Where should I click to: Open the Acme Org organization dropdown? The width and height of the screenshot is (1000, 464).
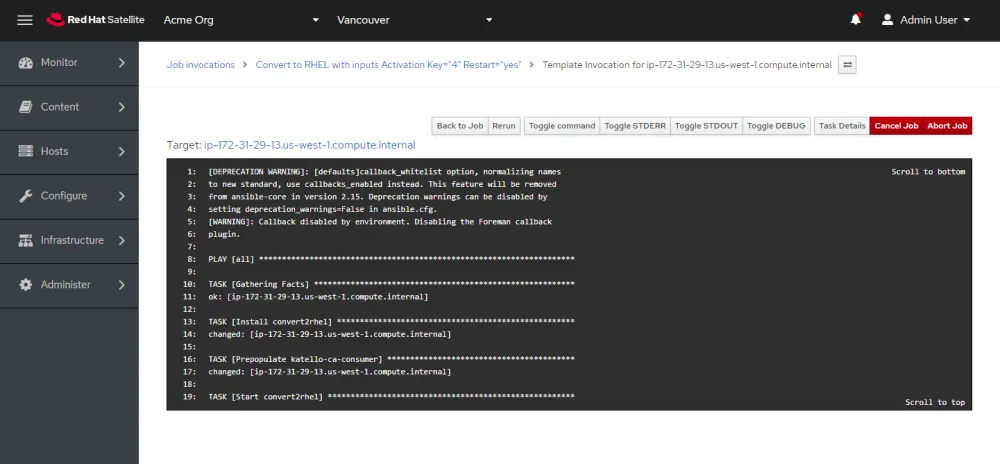tap(240, 20)
